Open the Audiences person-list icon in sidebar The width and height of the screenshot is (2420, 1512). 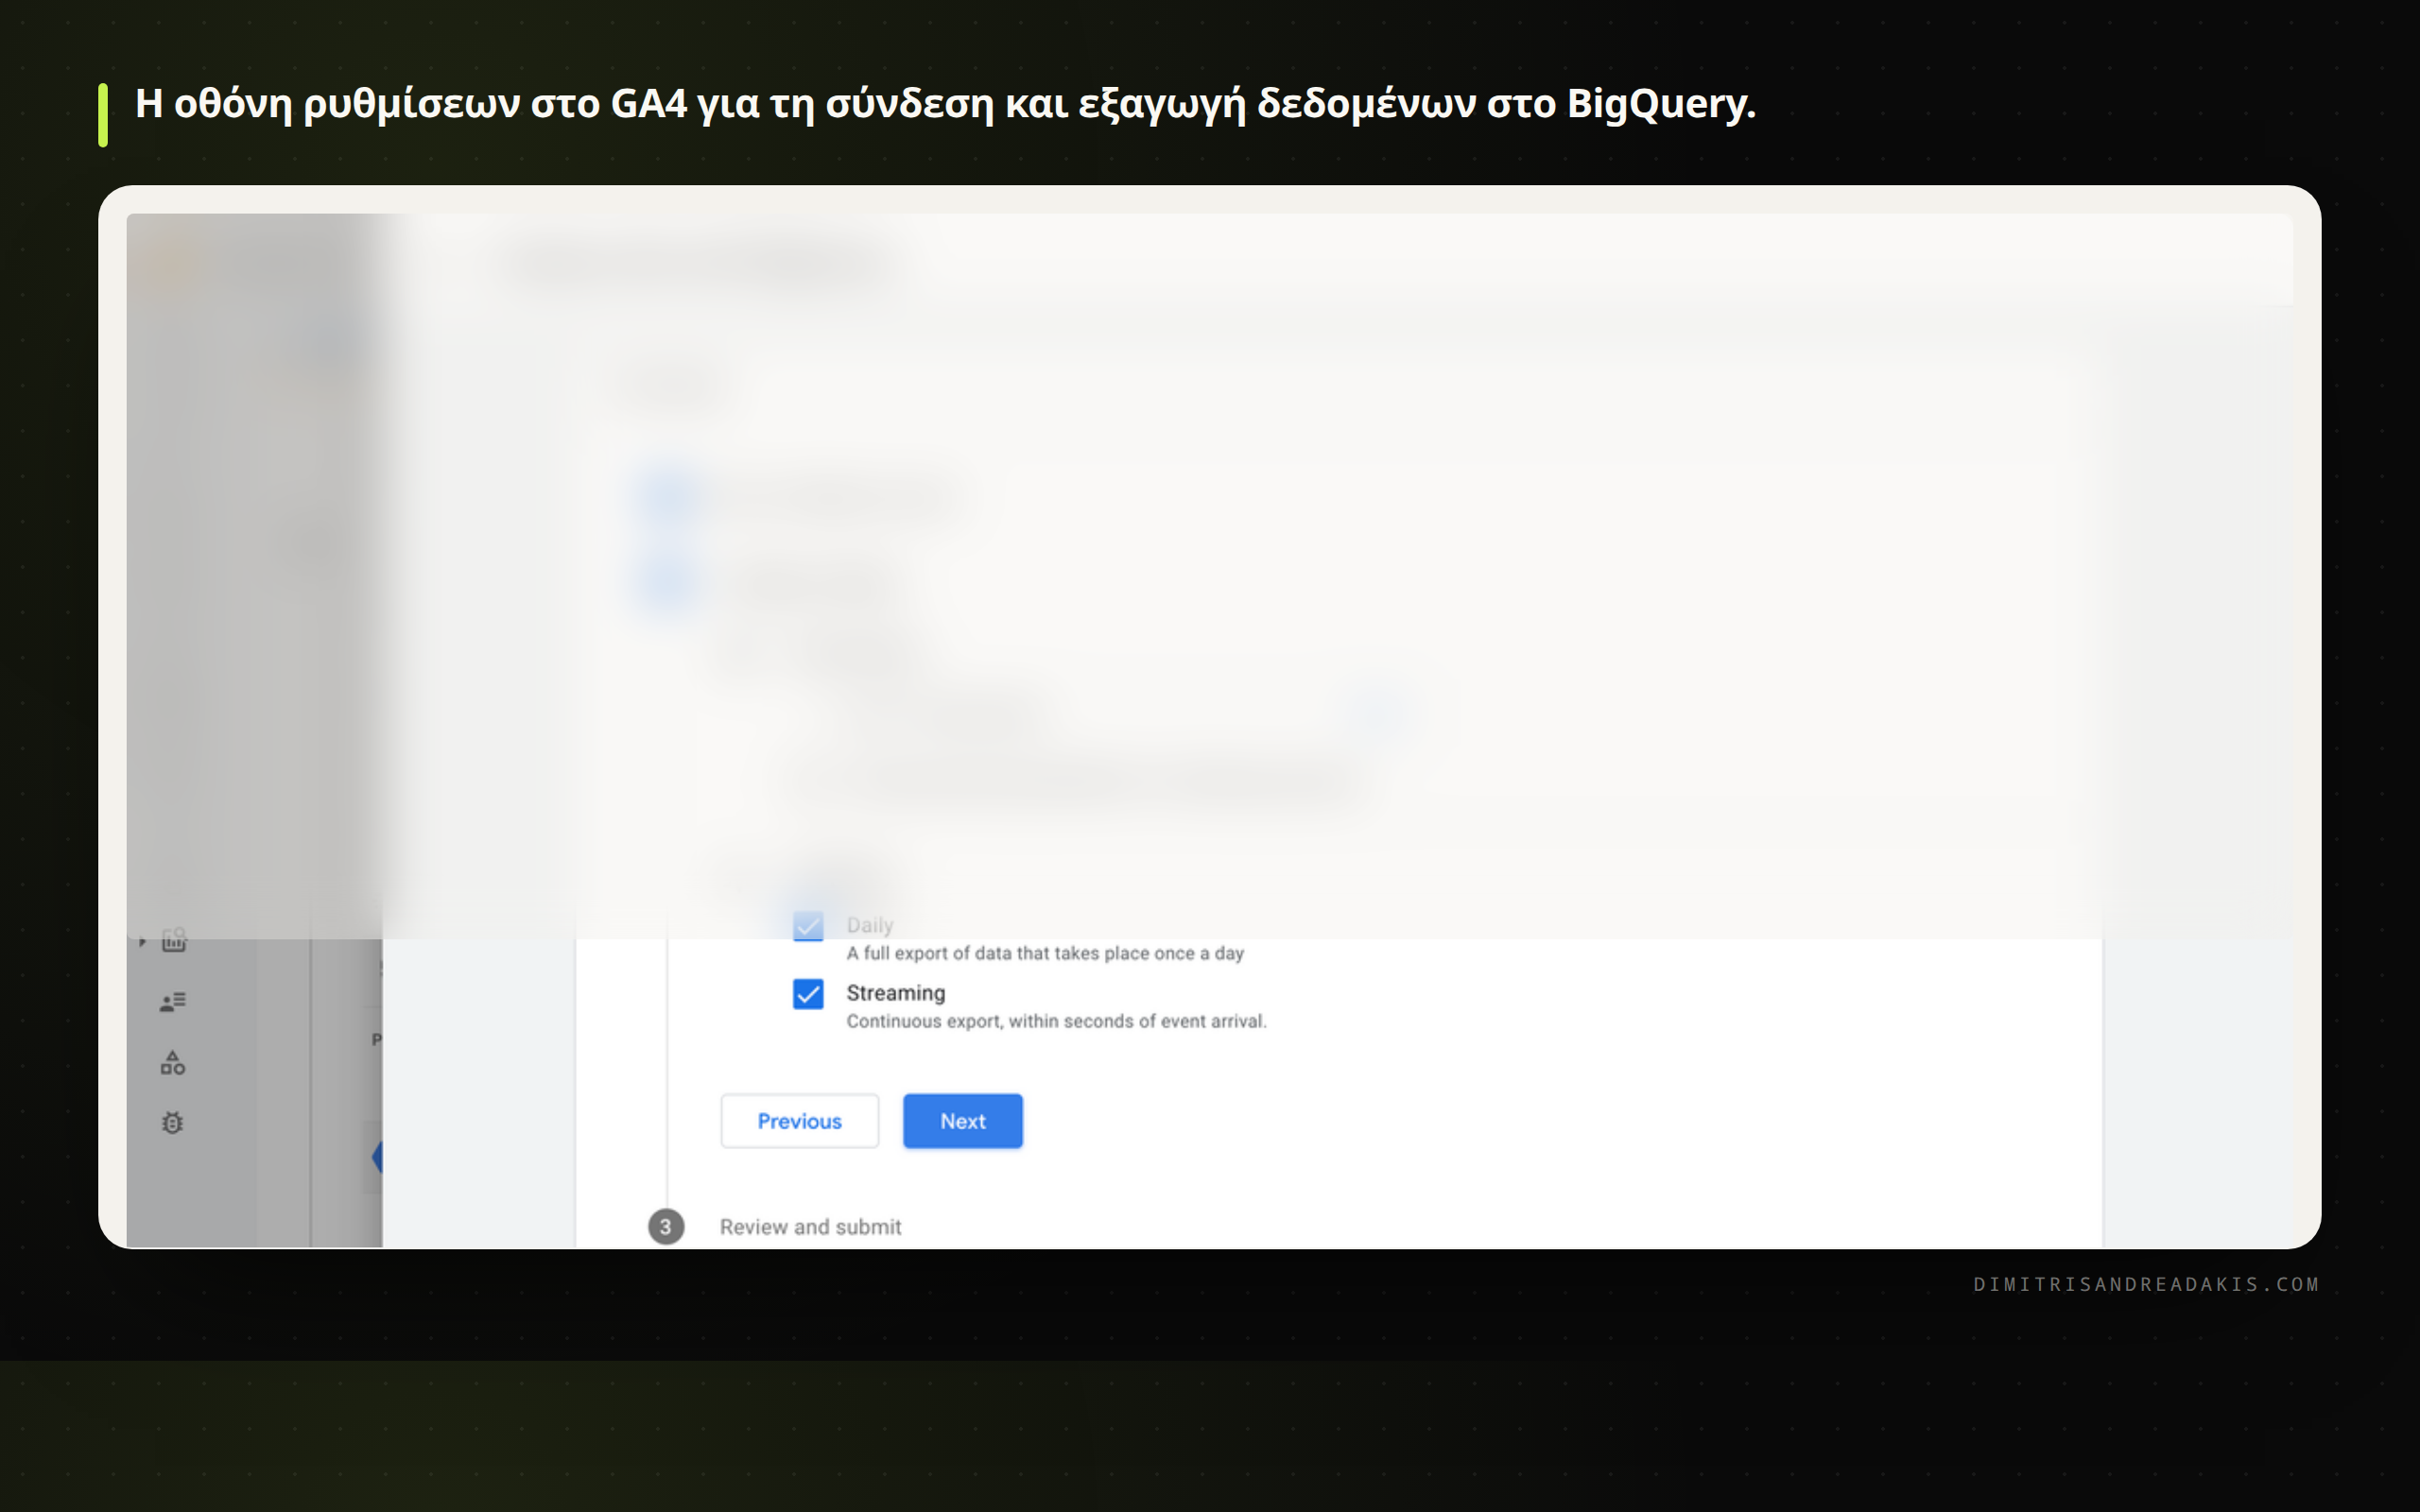click(173, 1002)
